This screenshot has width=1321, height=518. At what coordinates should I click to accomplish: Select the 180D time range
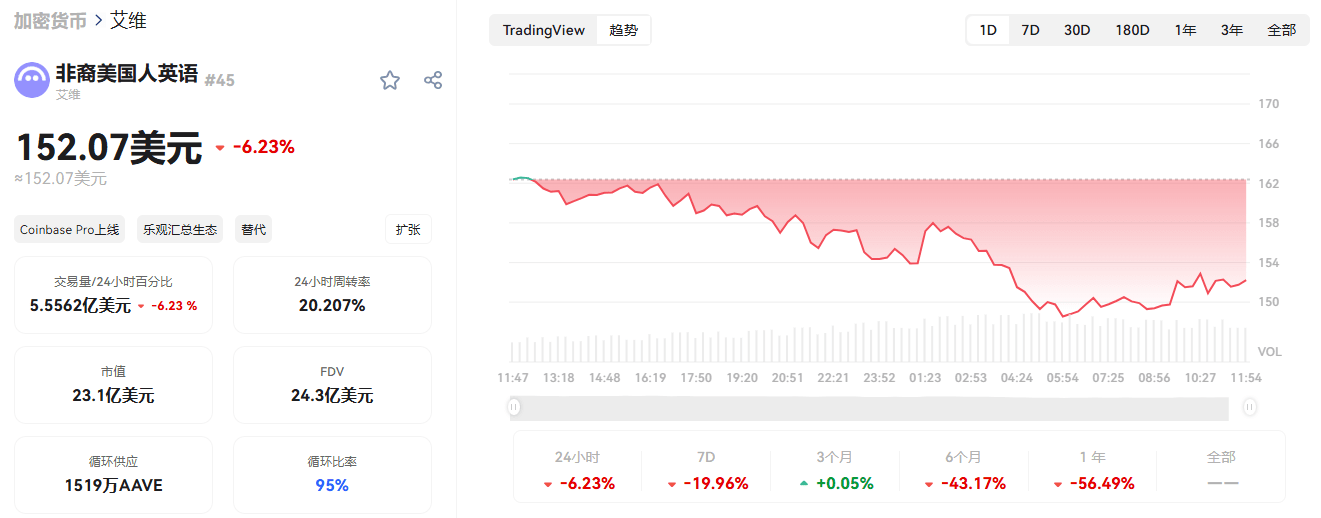pyautogui.click(x=1132, y=30)
